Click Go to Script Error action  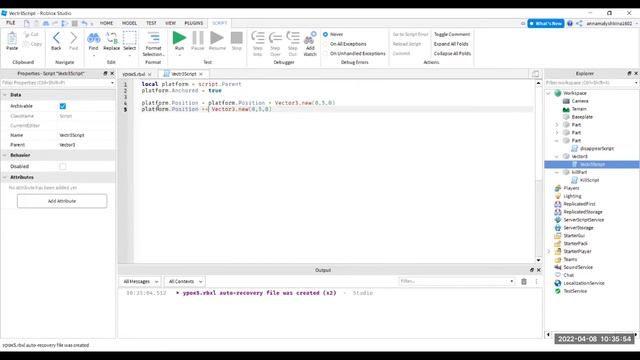410,34
